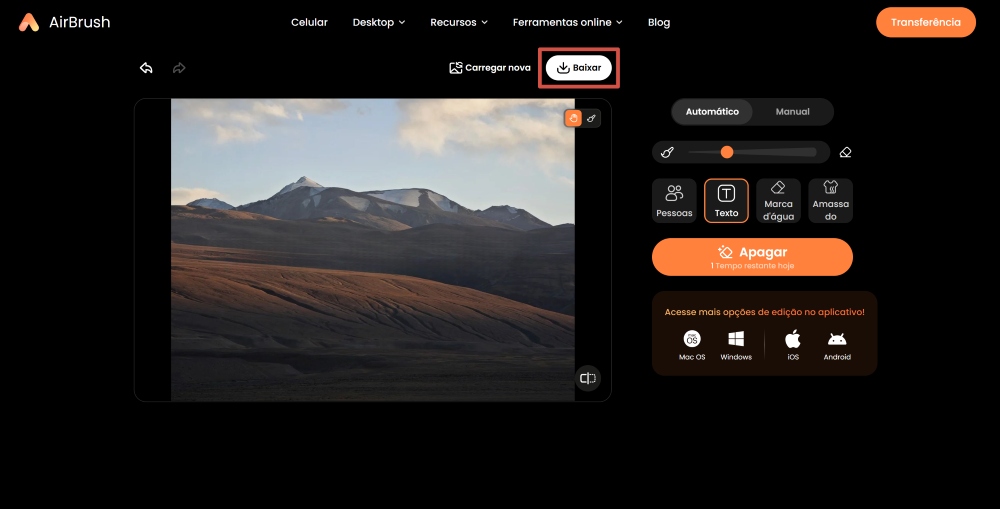
Task: Redo the last edit
Action: tap(179, 68)
